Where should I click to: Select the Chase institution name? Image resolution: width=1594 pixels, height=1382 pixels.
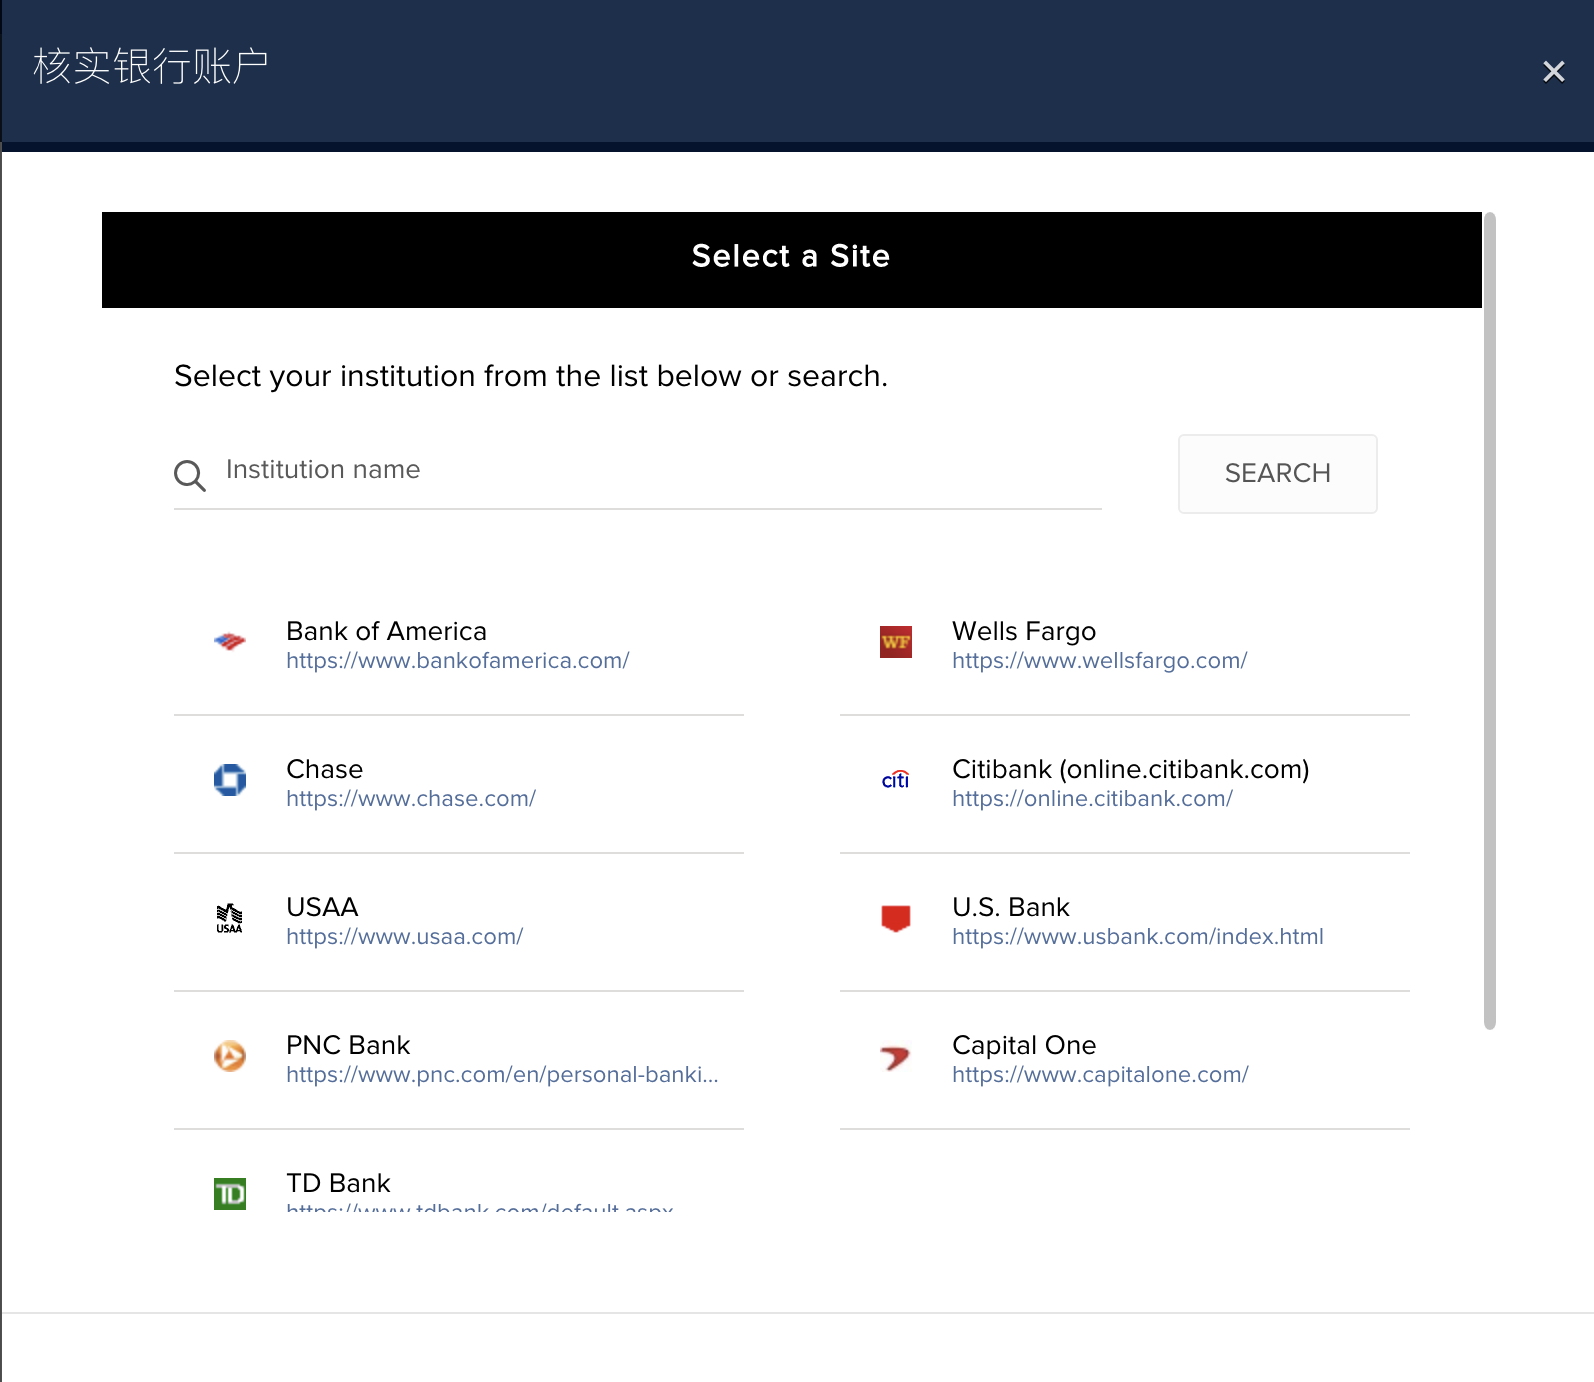tap(324, 769)
